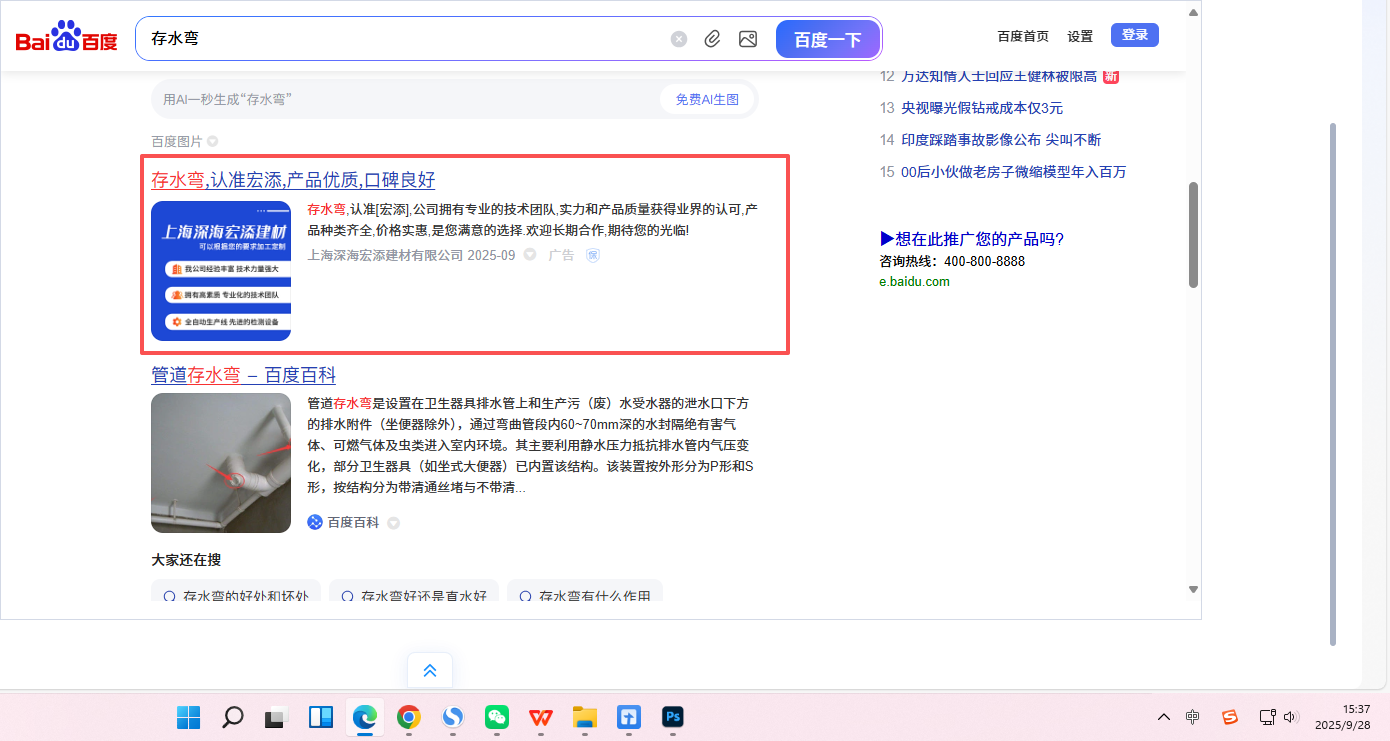Viewport: 1390px width, 741px height.
Task: Open the 管道存水弯 – 百度百科 result link
Action: click(243, 375)
